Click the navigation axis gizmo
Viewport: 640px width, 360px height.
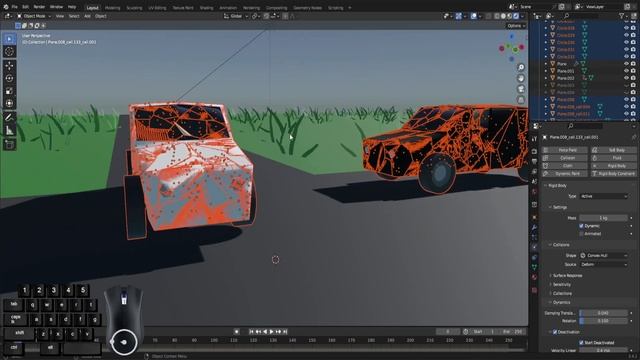click(511, 48)
